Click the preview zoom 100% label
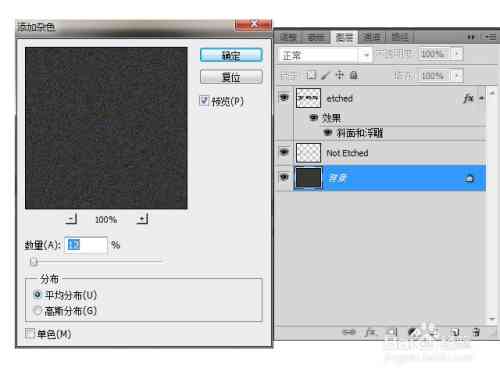 point(106,219)
